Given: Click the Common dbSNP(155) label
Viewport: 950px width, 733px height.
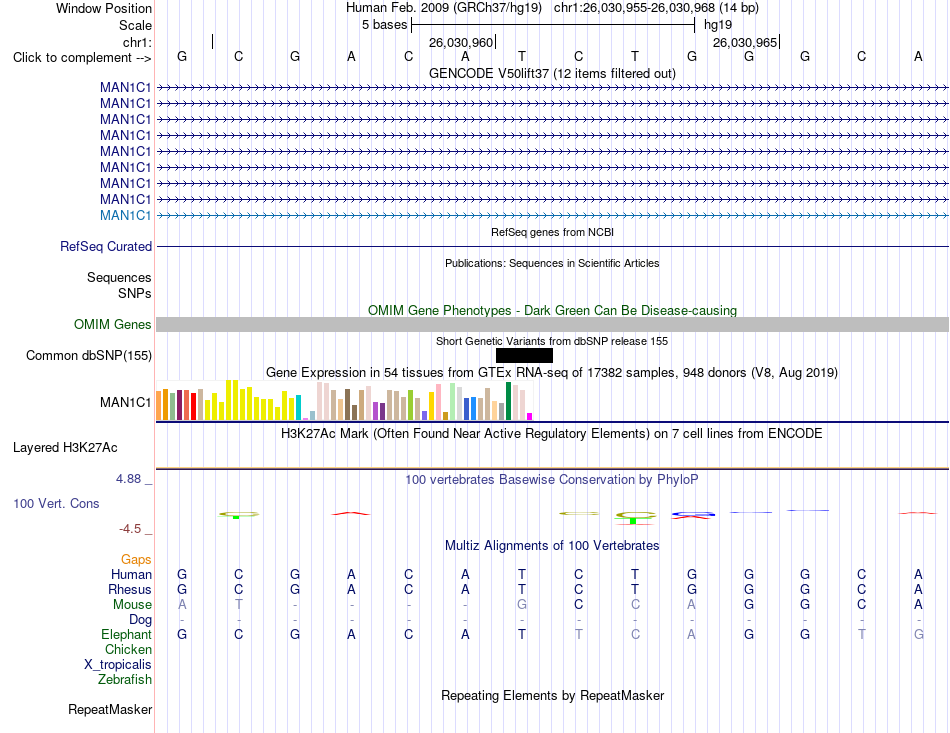Looking at the screenshot, I should (x=88, y=356).
